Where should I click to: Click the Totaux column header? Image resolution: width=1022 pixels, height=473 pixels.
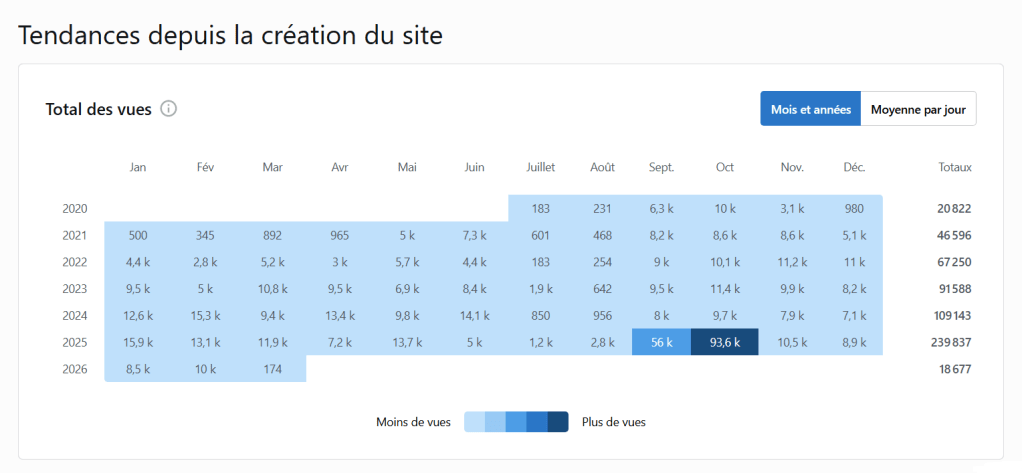coord(954,167)
